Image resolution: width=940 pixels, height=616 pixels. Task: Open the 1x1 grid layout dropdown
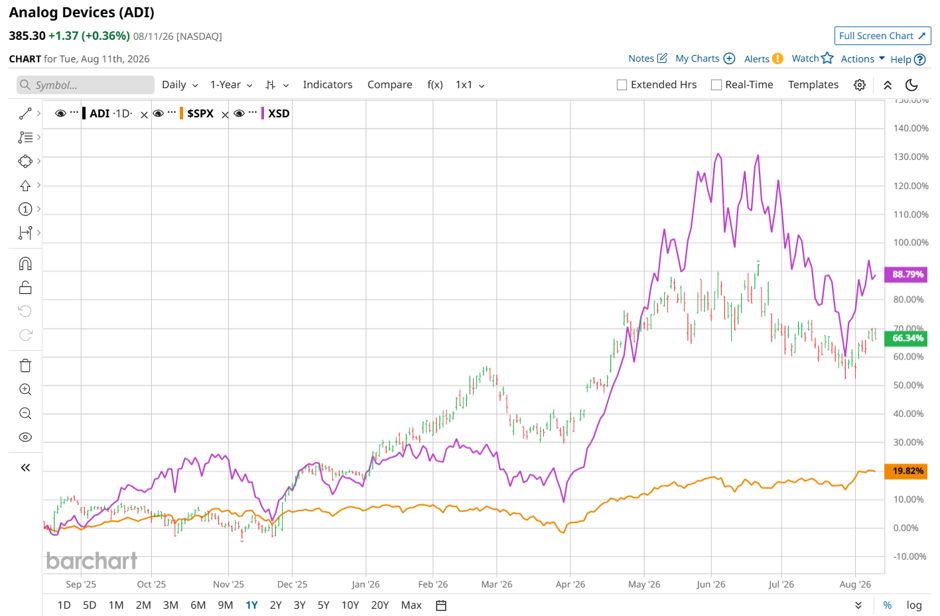tap(470, 84)
